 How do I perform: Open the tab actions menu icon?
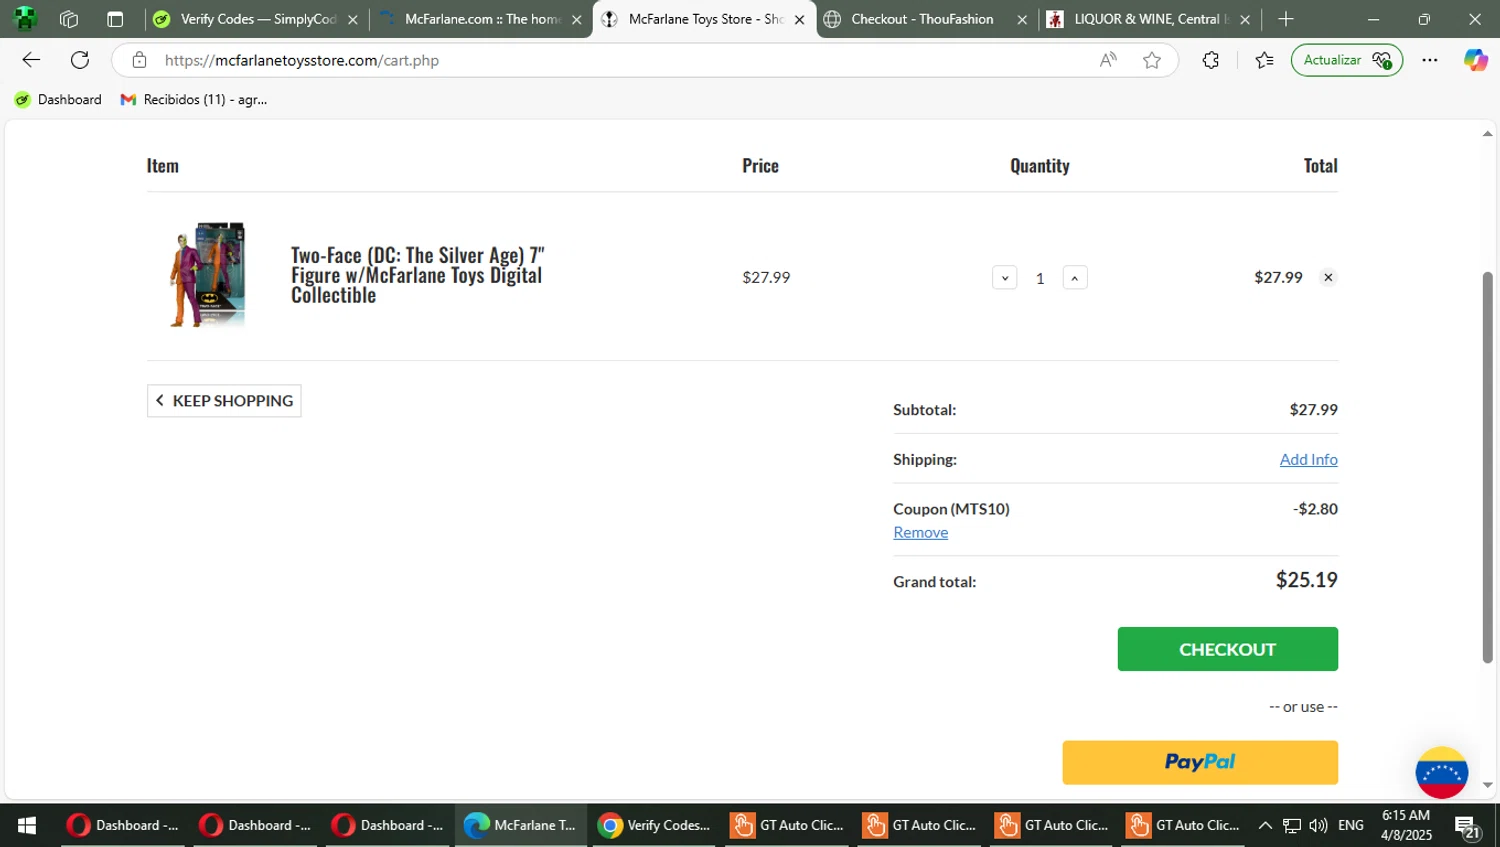click(x=115, y=19)
